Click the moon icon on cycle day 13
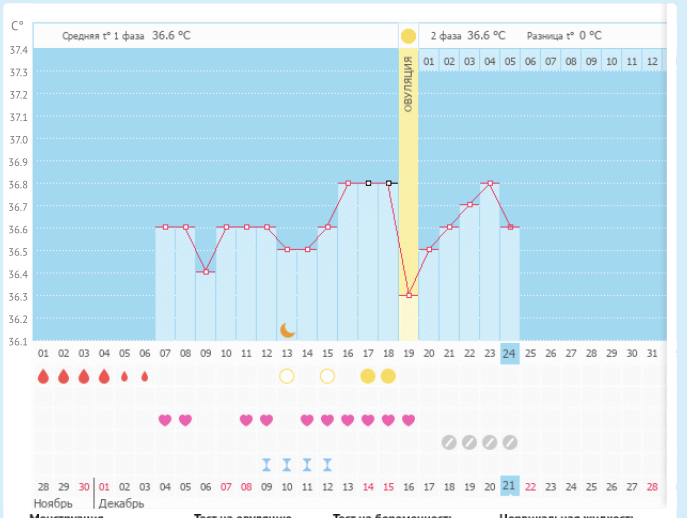The image size is (687, 518). click(287, 329)
